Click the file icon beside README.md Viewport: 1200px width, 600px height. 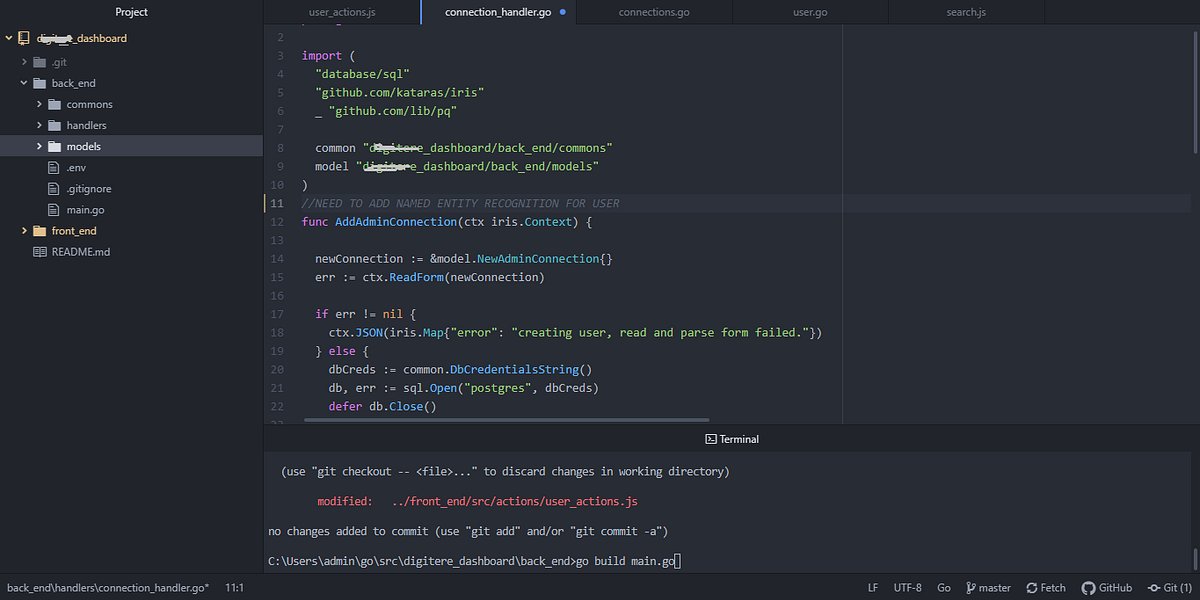pyautogui.click(x=38, y=251)
